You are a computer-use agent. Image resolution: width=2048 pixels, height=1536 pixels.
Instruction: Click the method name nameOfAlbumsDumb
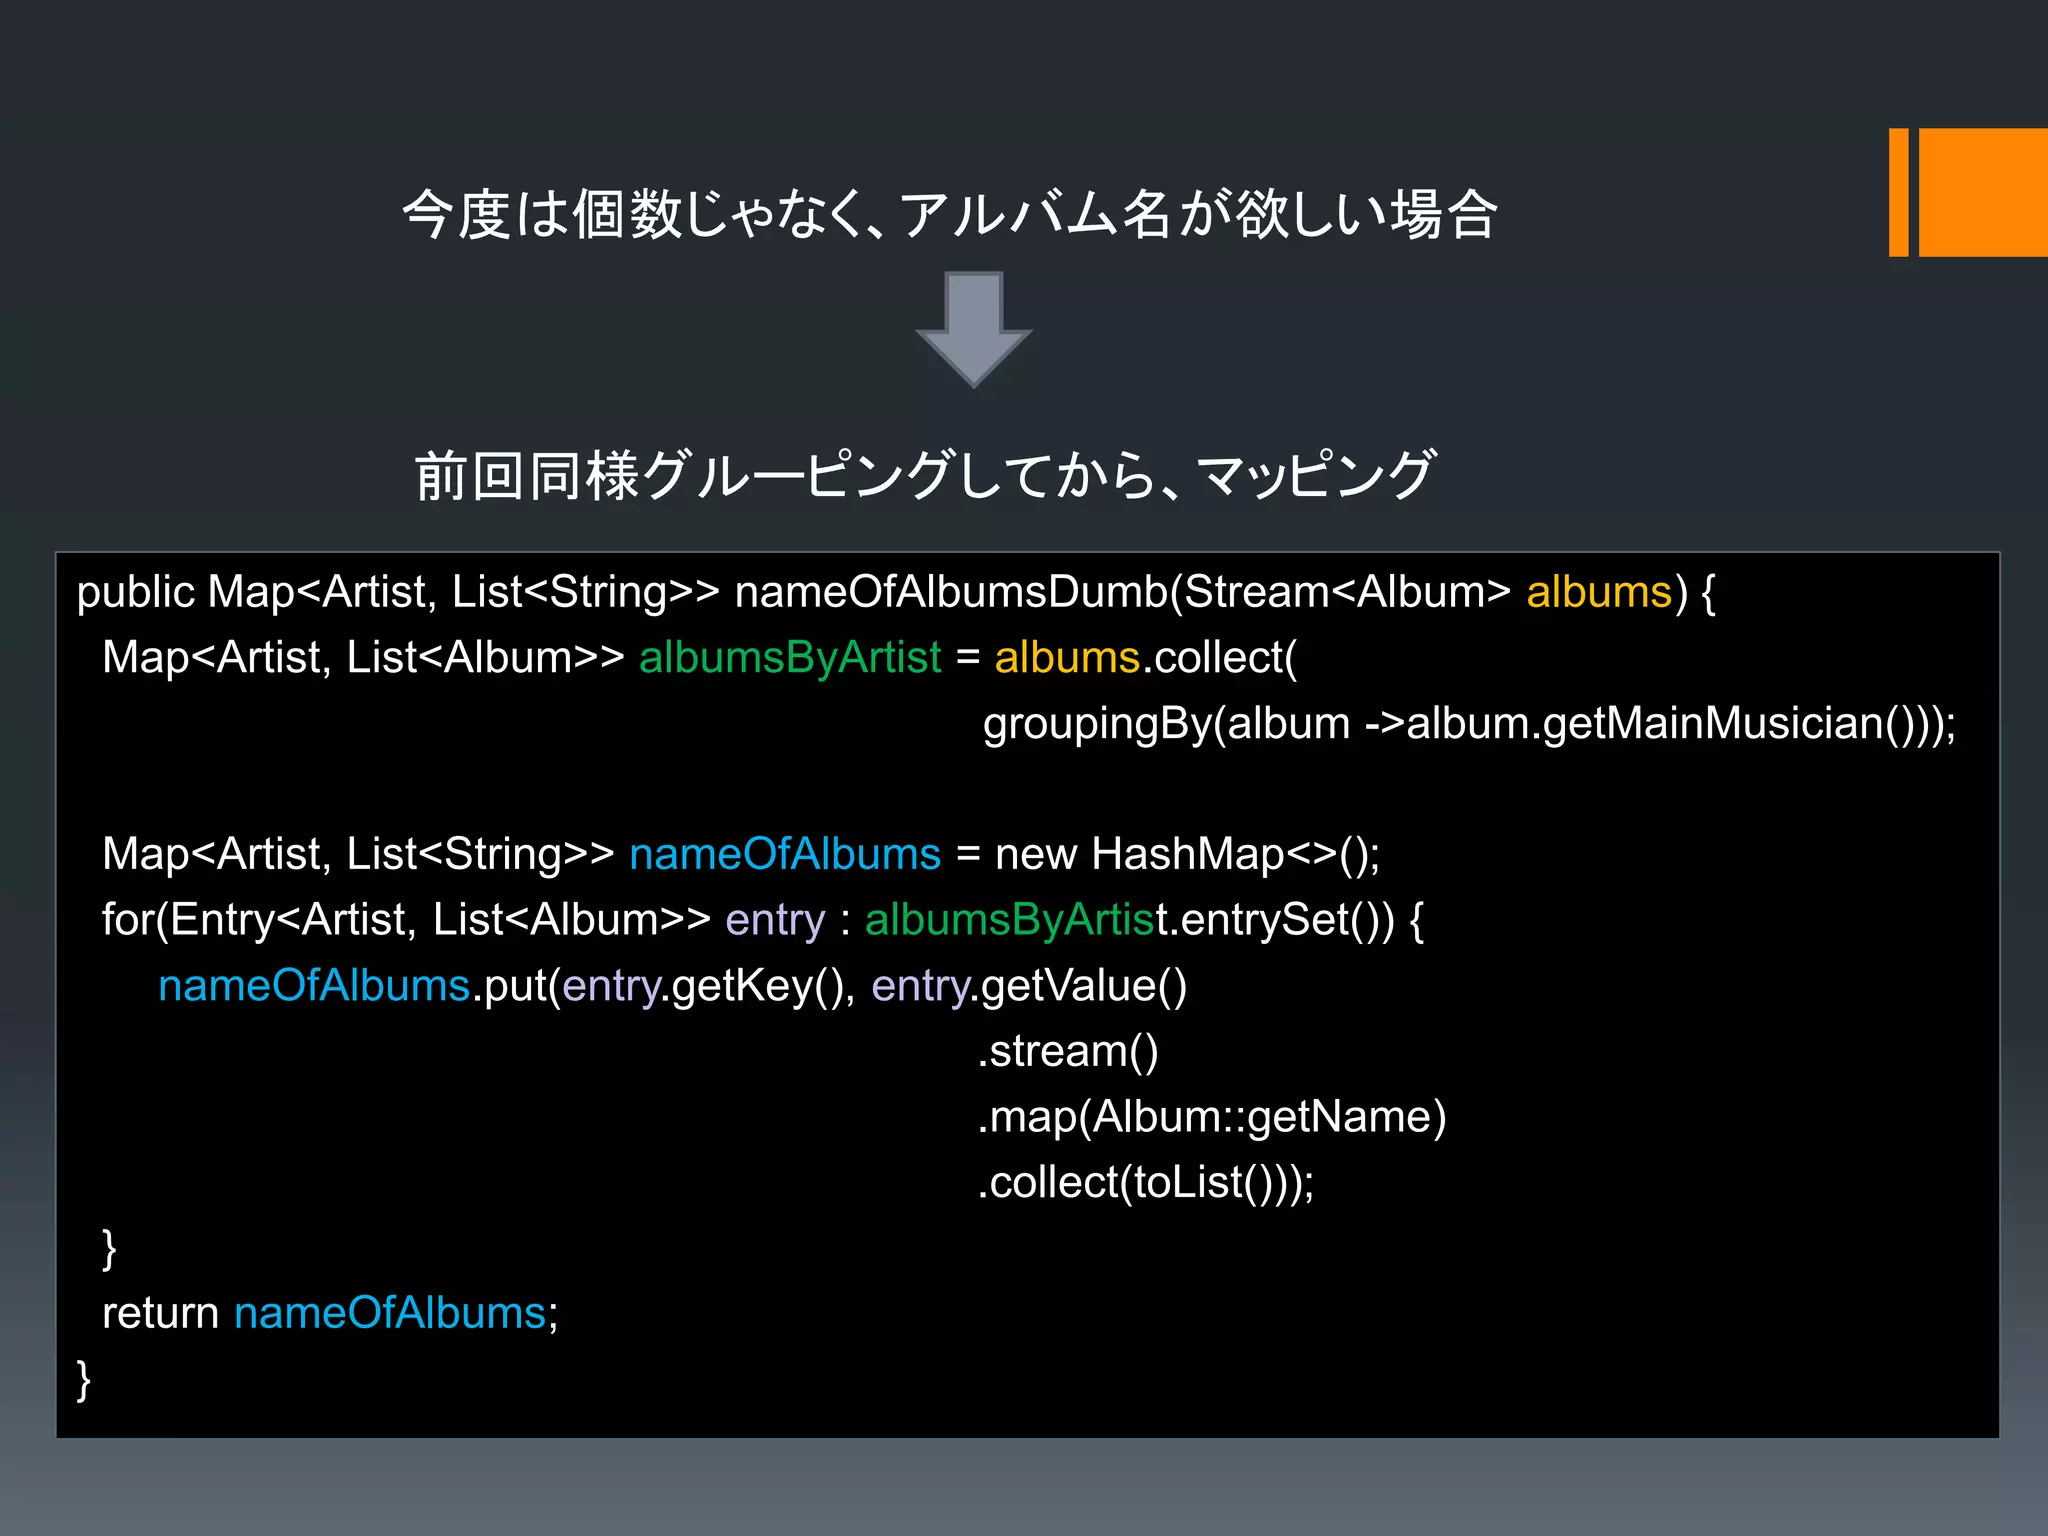click(950, 592)
